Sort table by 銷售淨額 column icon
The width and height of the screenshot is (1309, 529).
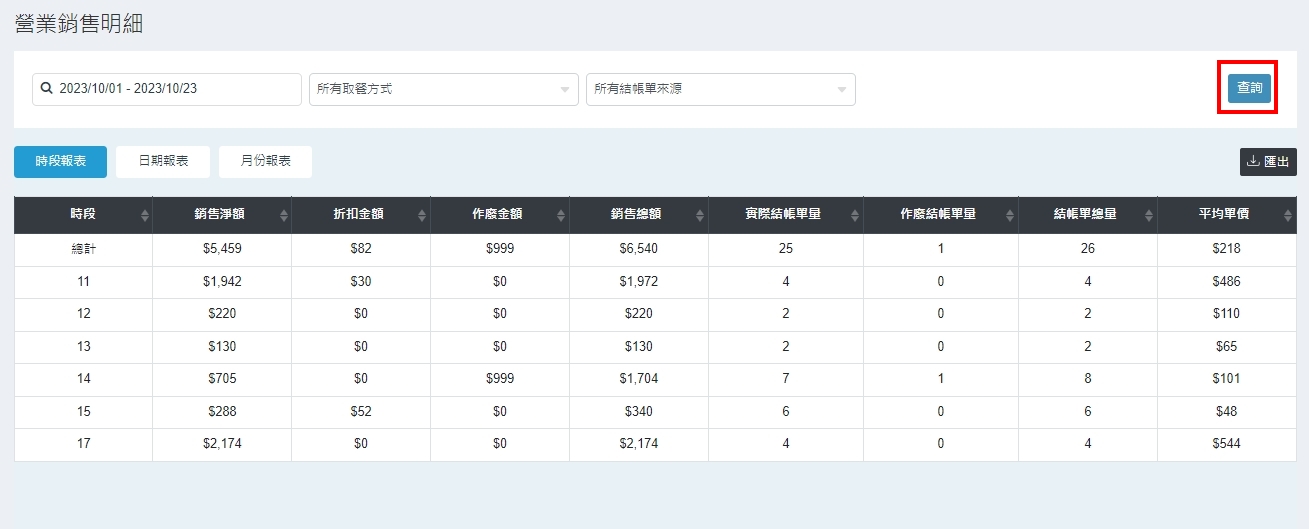(x=284, y=215)
